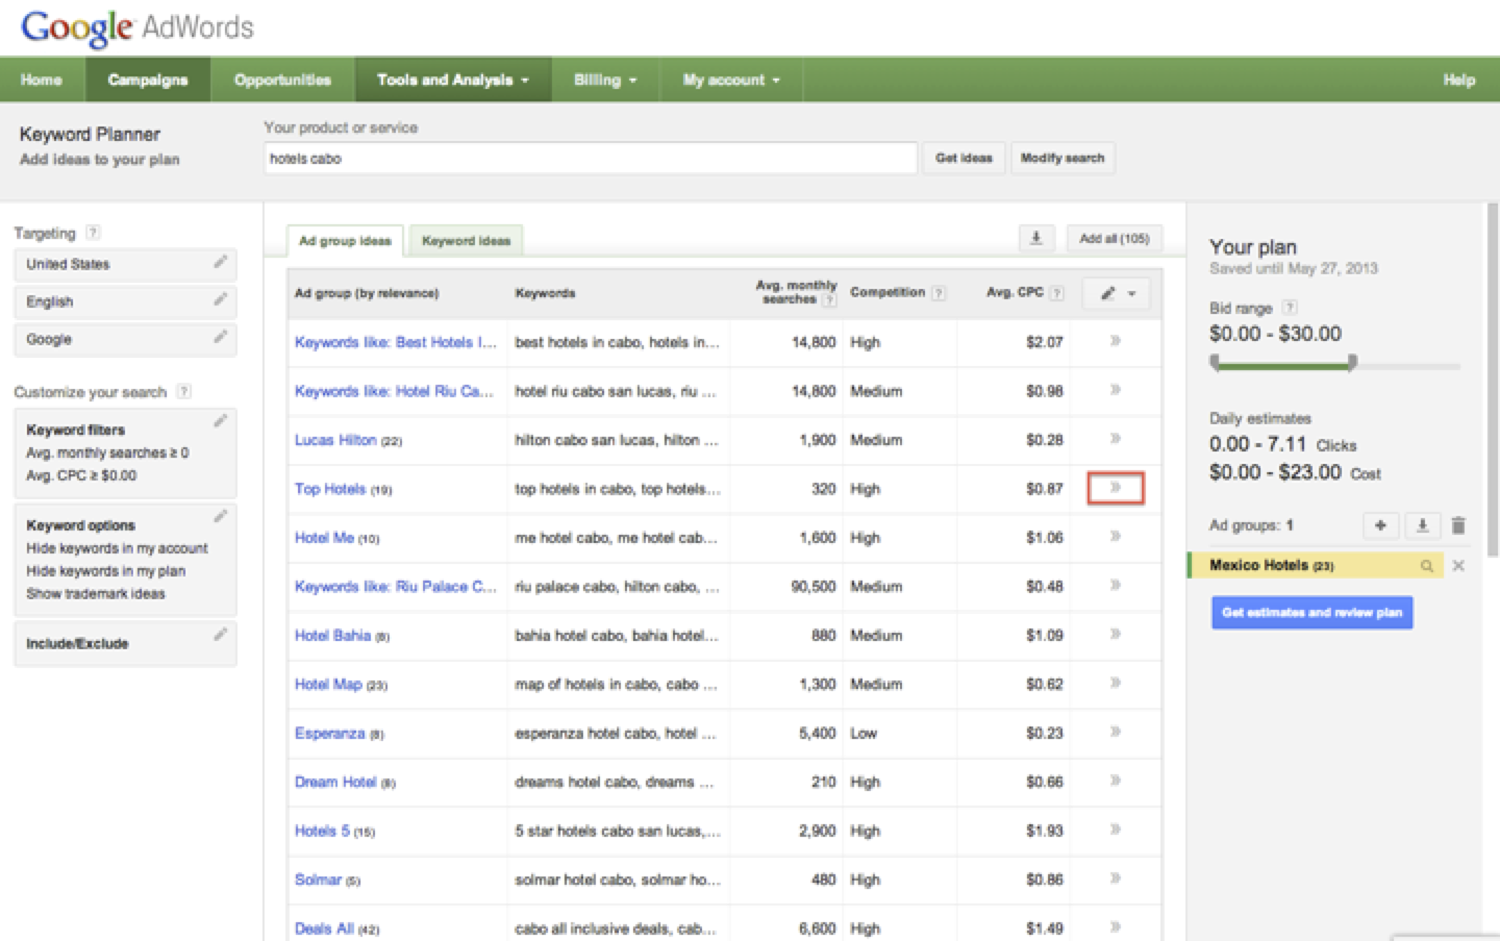Click plus icon to add ad group

coord(1380,525)
